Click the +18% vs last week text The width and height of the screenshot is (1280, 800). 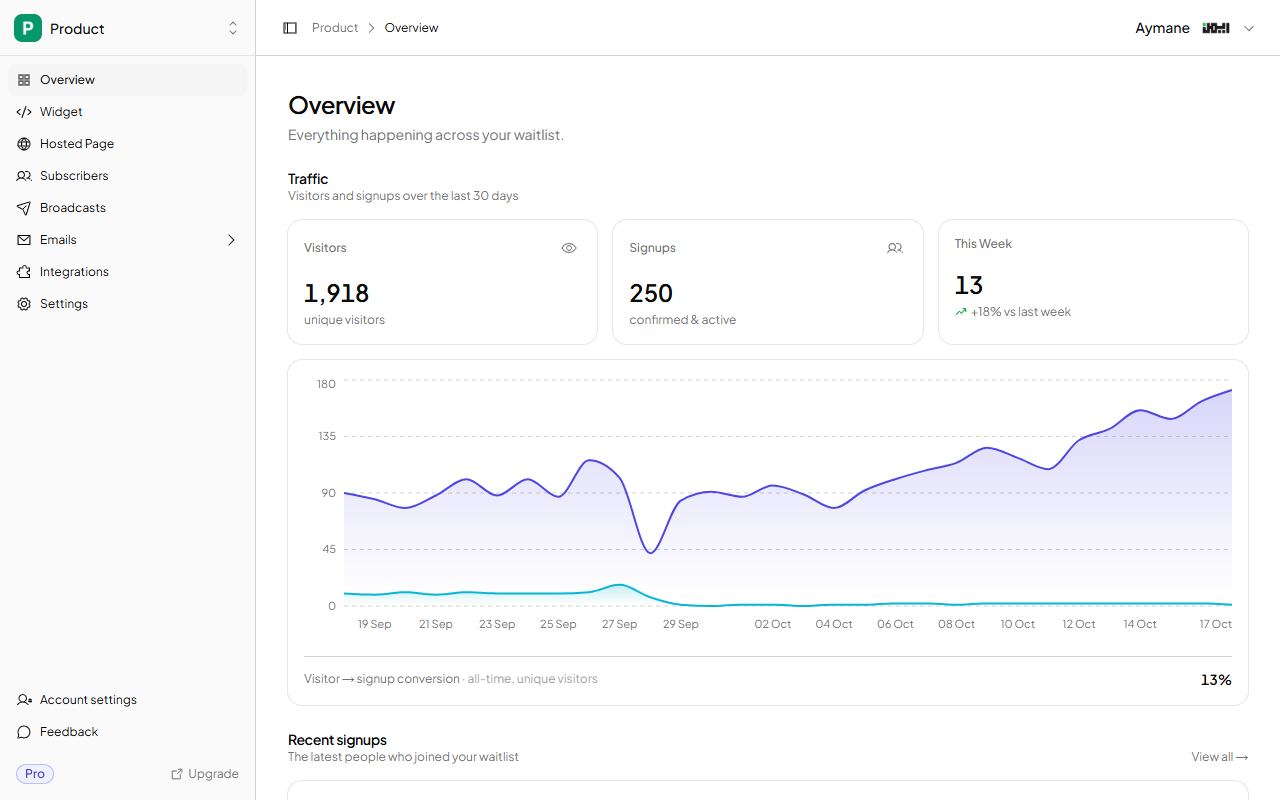pos(1020,312)
